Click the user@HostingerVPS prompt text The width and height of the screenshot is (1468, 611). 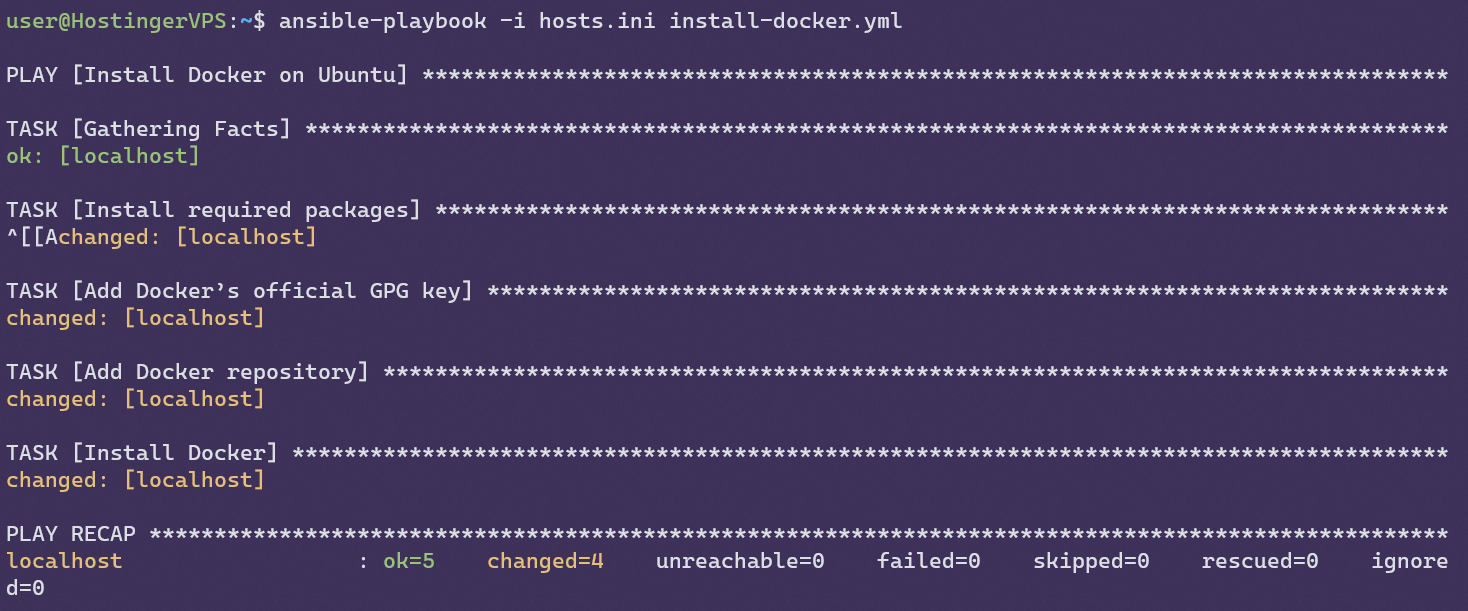(x=116, y=22)
